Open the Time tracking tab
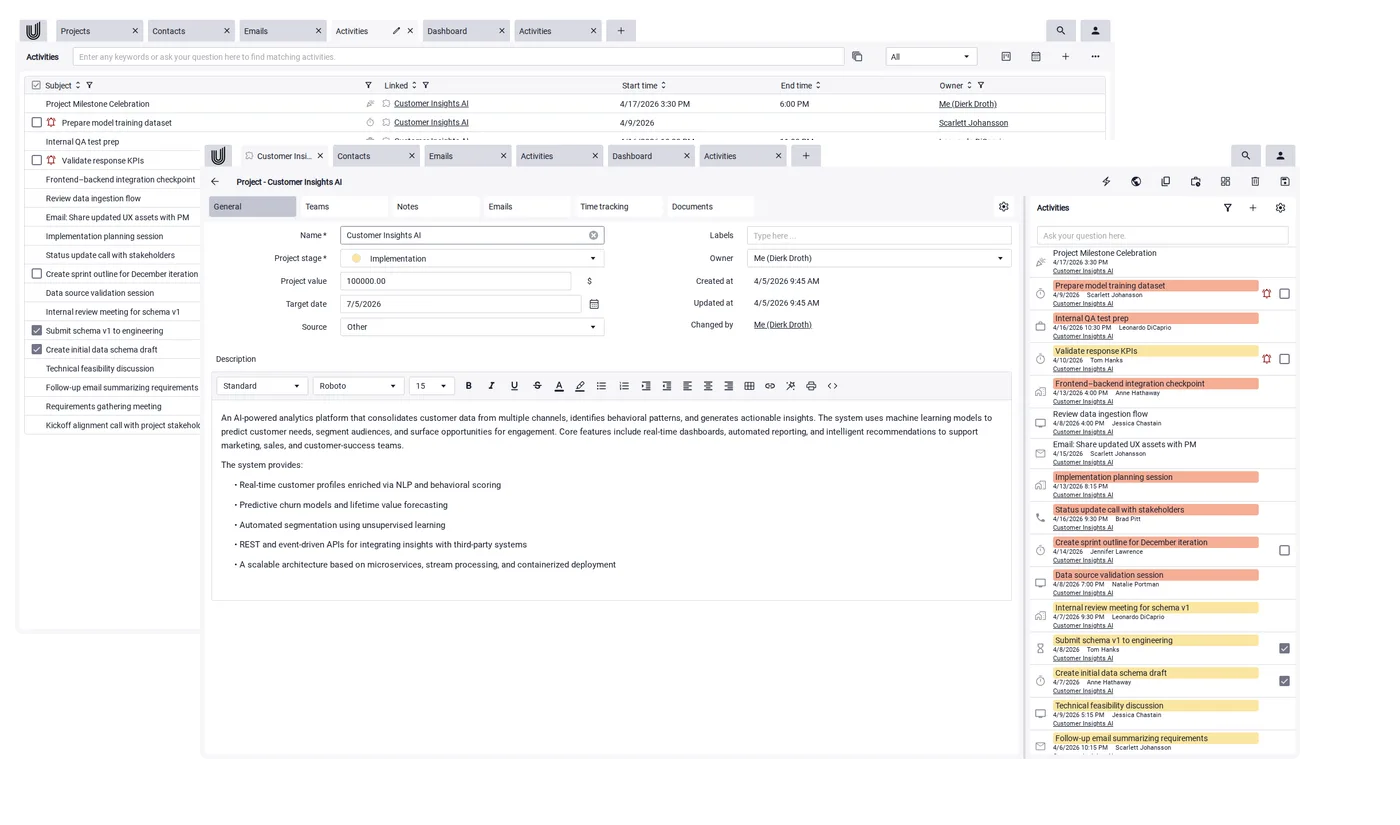The height and width of the screenshot is (825, 1400). tap(618, 207)
